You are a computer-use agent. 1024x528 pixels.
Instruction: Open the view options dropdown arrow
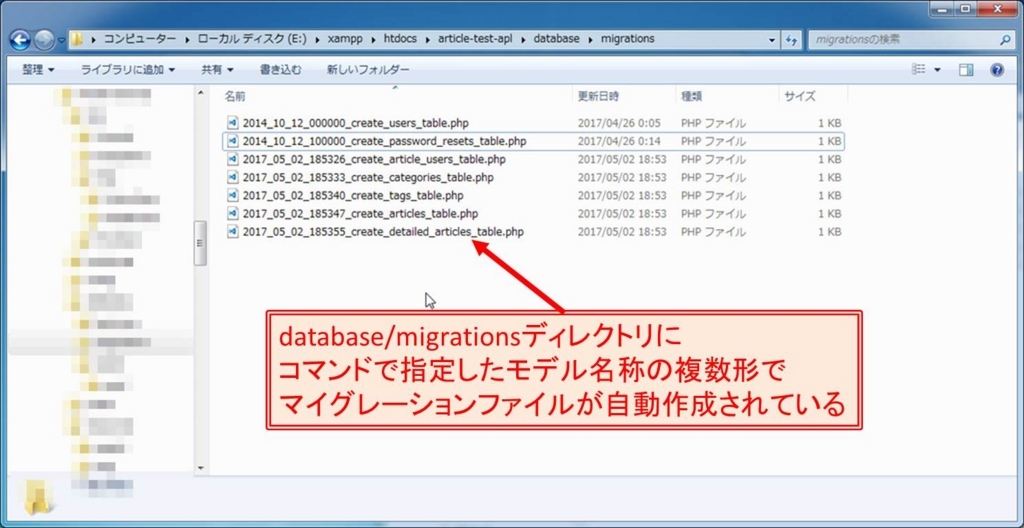coord(937,70)
